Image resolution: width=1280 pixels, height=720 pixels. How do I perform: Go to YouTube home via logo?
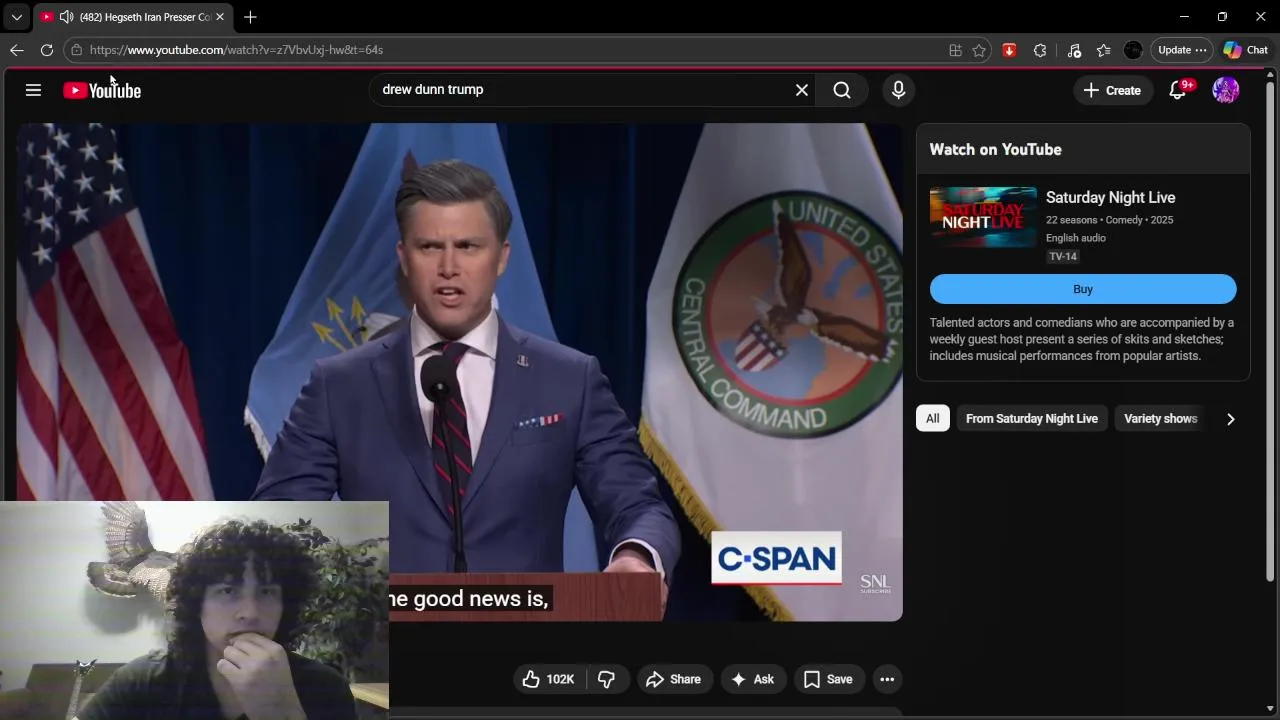[x=102, y=90]
